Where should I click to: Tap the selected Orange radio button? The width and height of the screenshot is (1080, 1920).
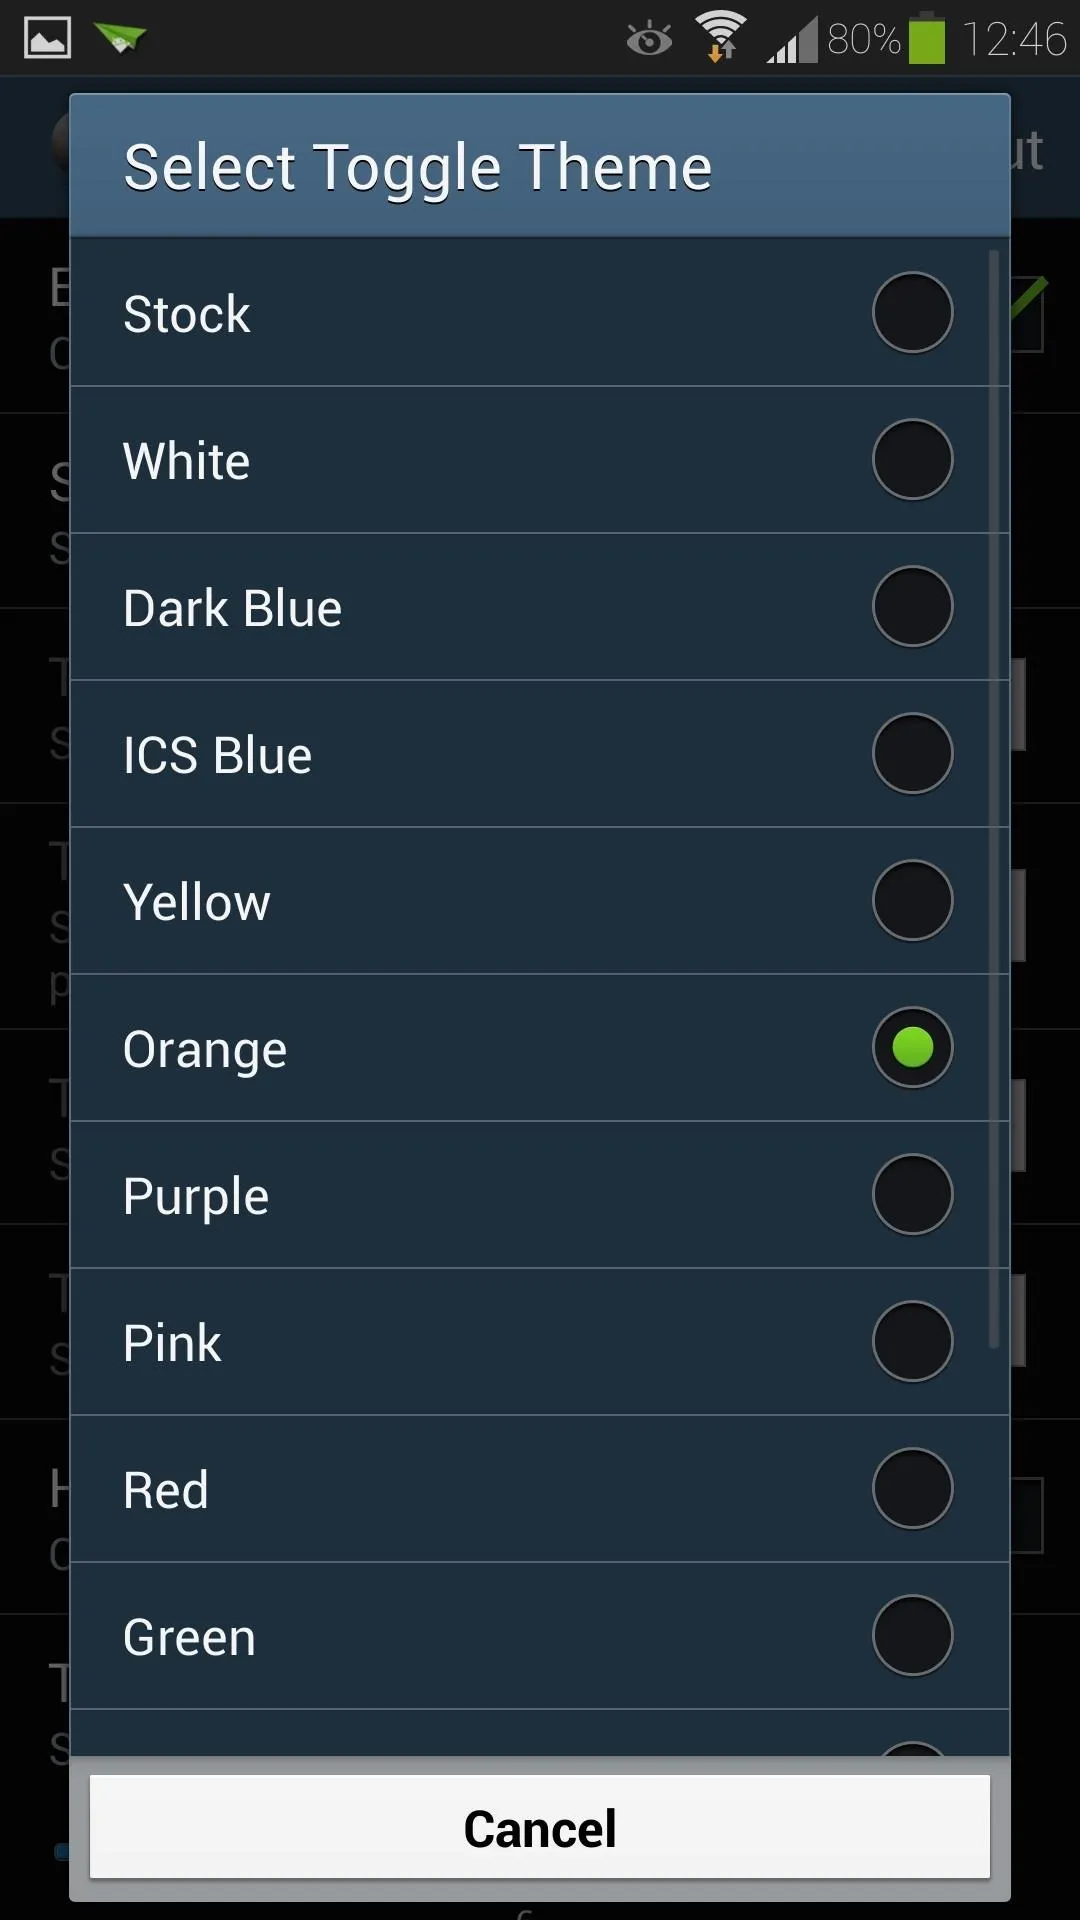point(912,1048)
